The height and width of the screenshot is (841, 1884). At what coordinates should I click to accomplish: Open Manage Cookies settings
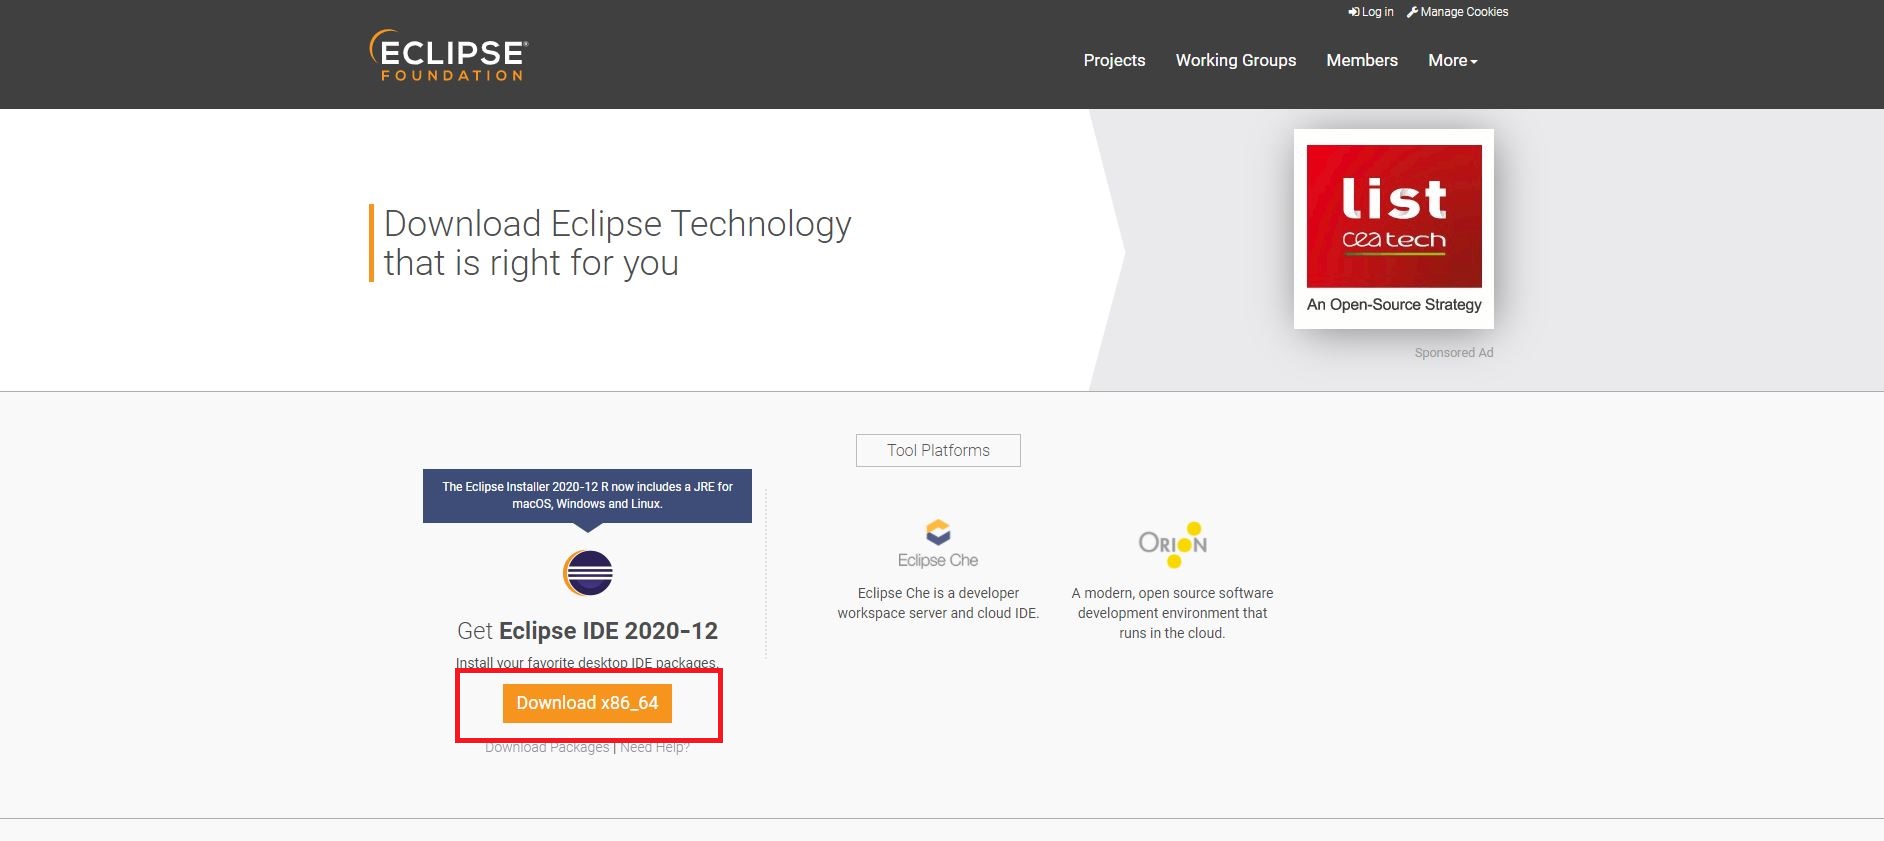1458,12
